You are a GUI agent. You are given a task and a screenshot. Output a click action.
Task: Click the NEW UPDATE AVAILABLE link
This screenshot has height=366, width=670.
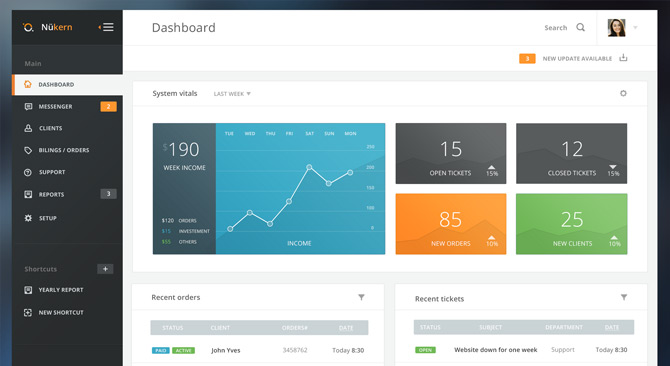click(x=577, y=59)
